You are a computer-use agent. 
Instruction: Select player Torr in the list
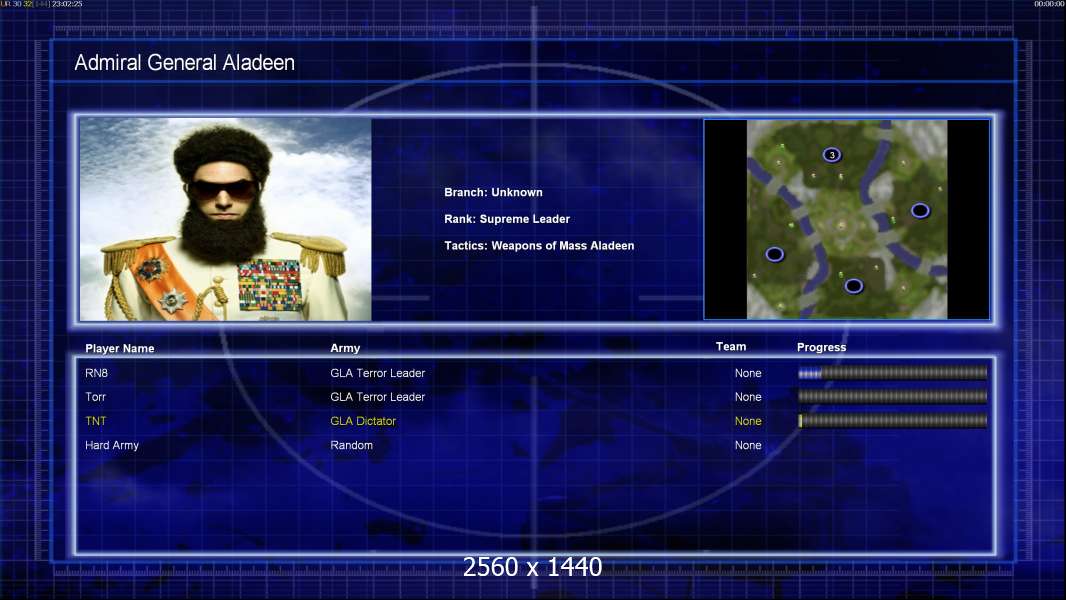coord(95,397)
